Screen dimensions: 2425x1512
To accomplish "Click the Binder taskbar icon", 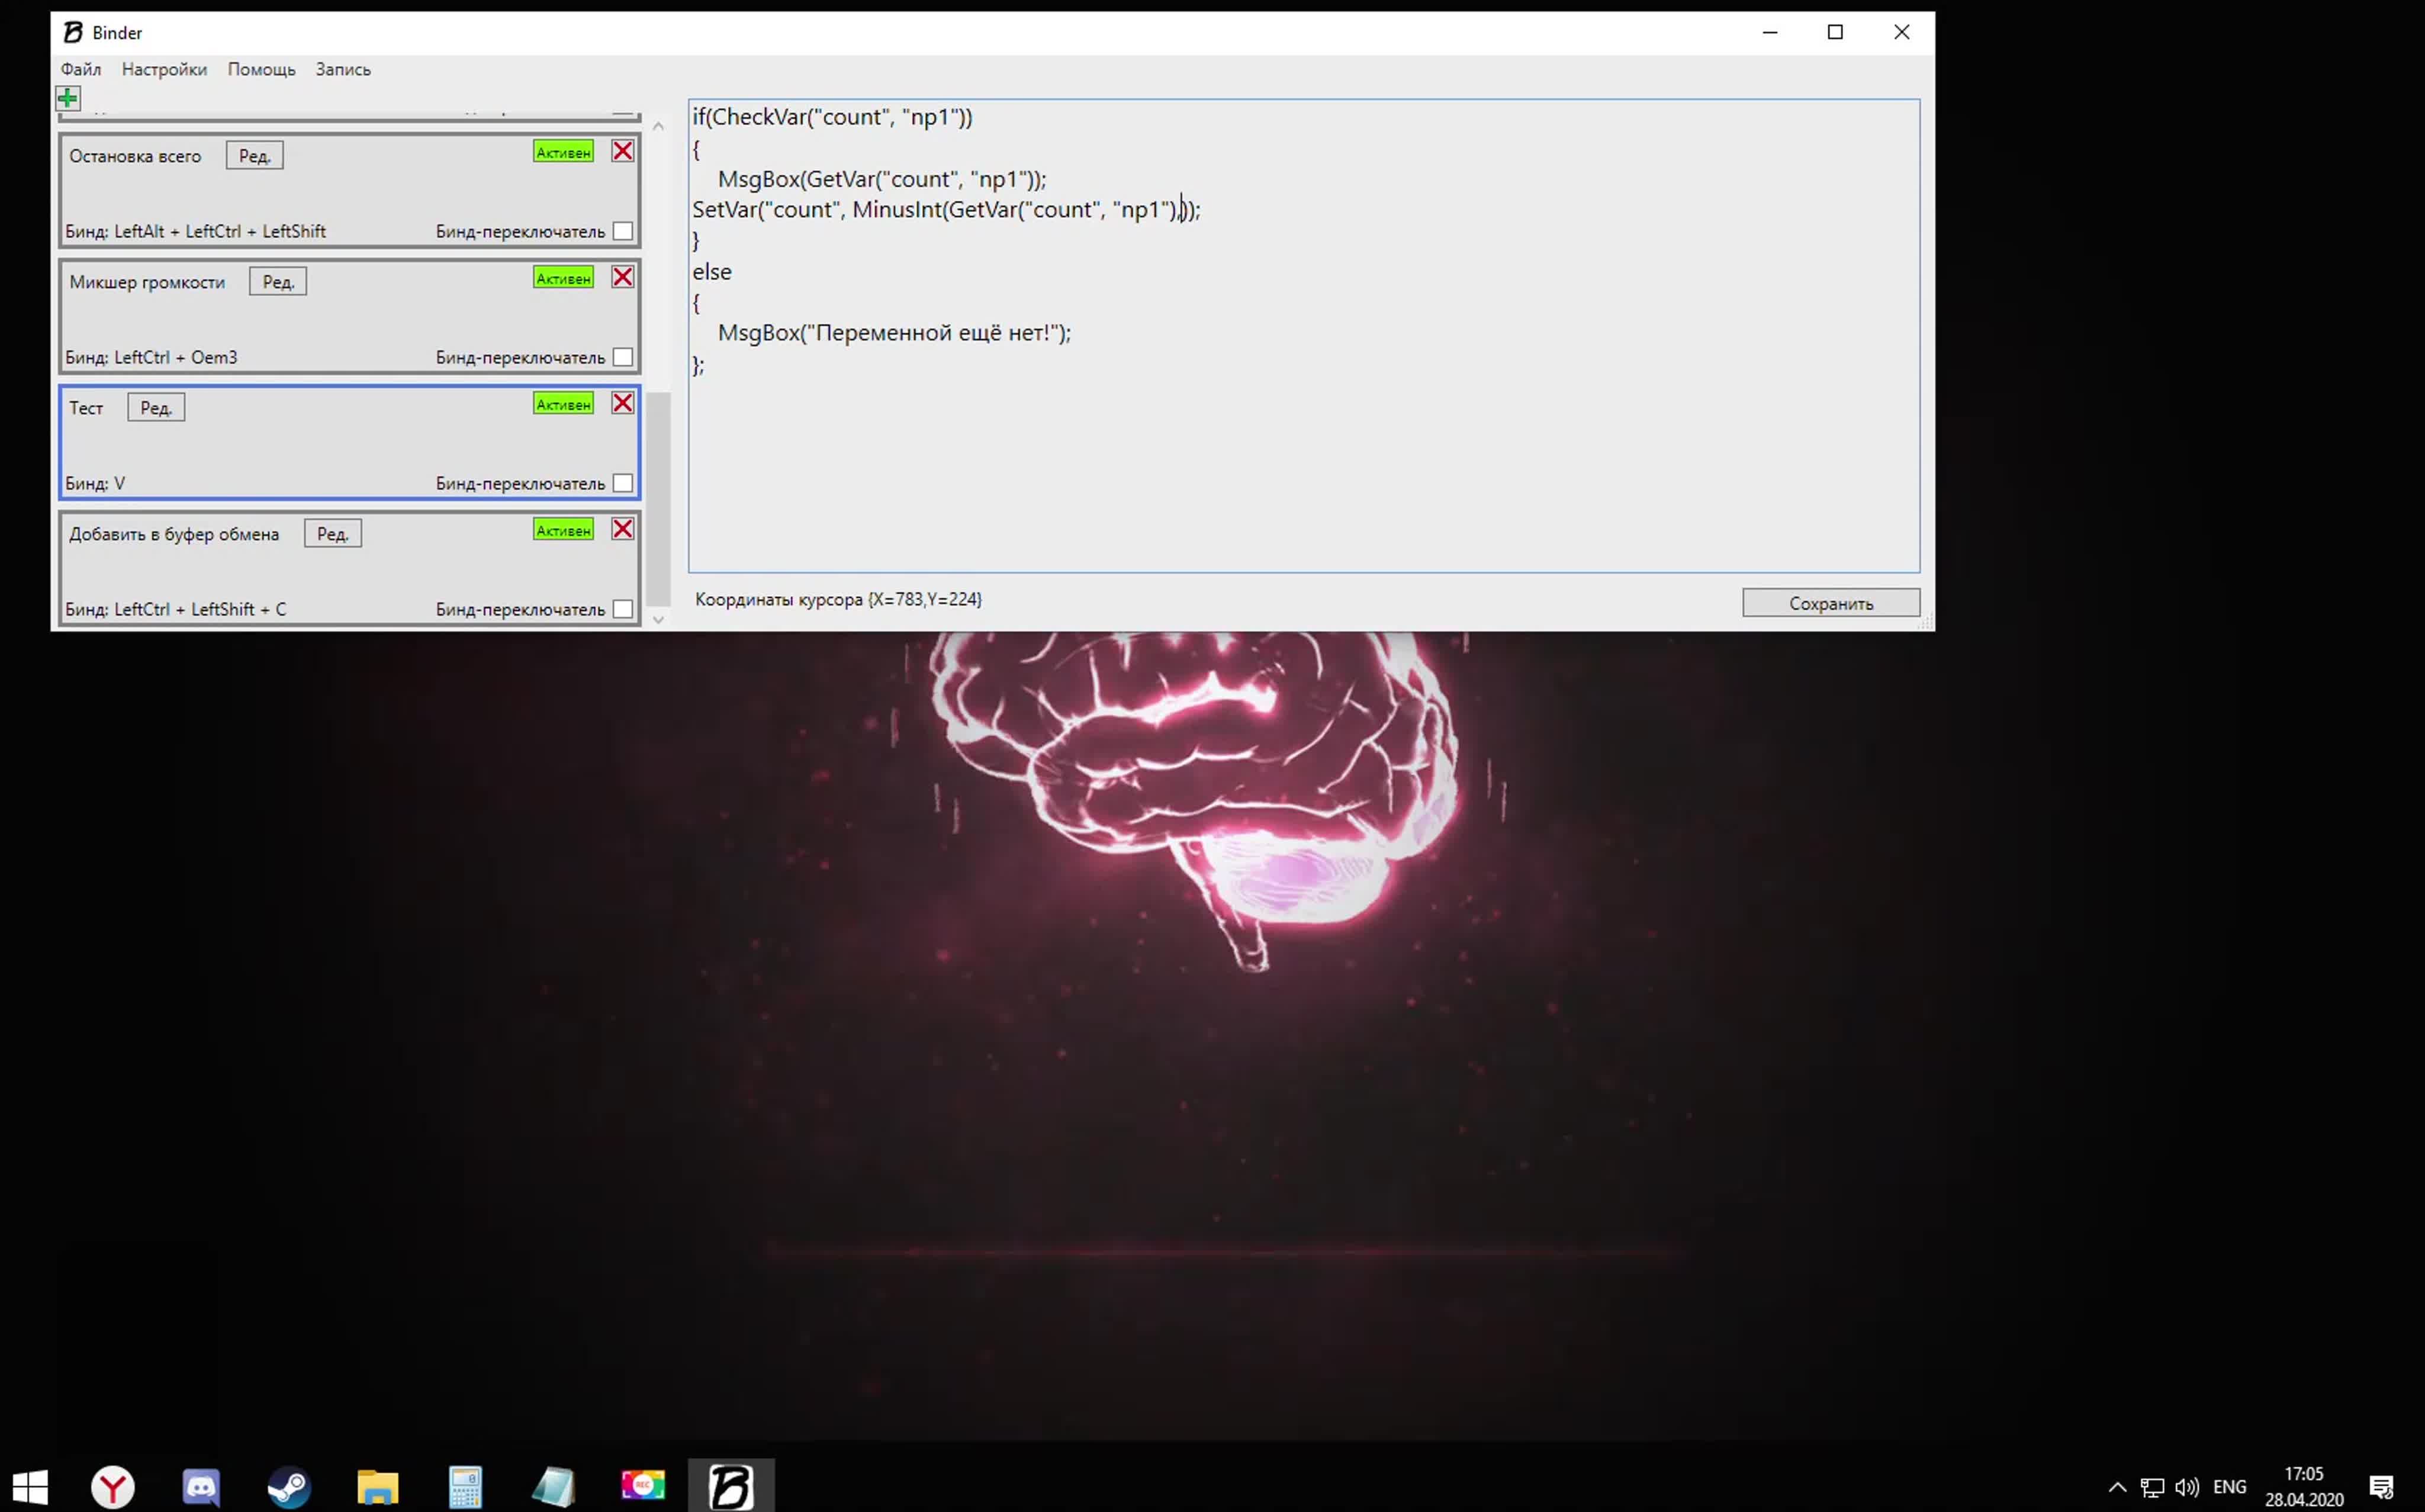I will [x=731, y=1486].
